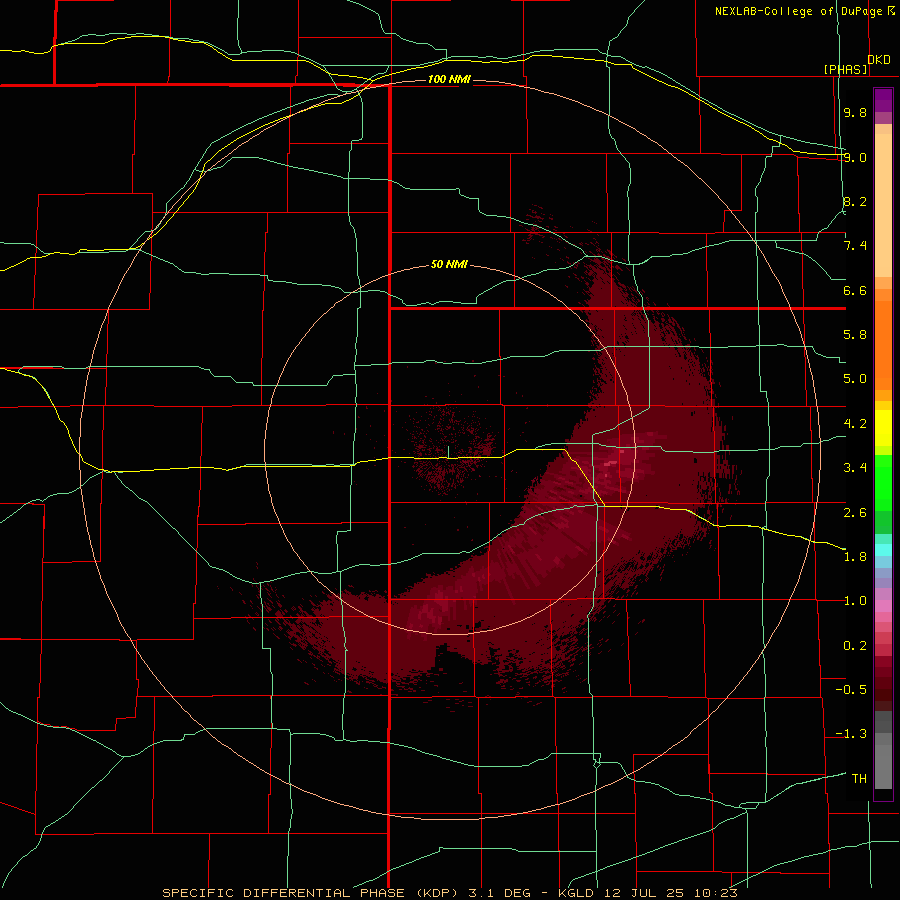Viewport: 900px width, 900px height.
Task: Click the 7.4 scale value
Action: click(855, 246)
